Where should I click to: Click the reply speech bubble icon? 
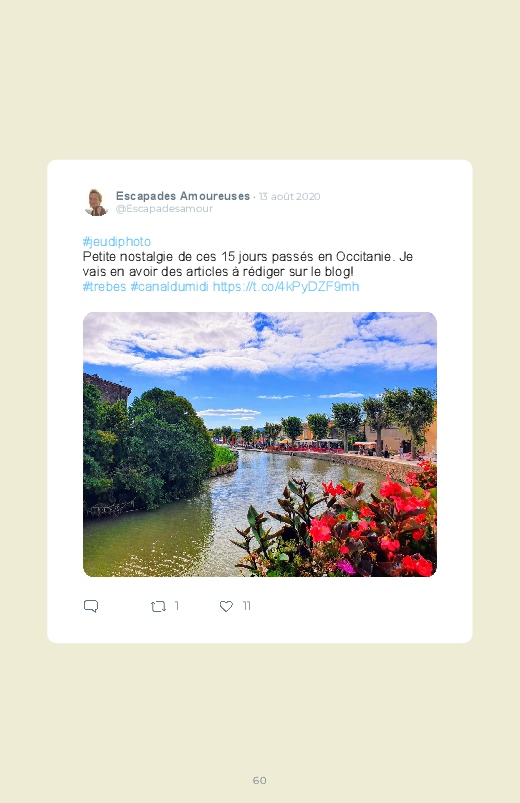coord(91,606)
